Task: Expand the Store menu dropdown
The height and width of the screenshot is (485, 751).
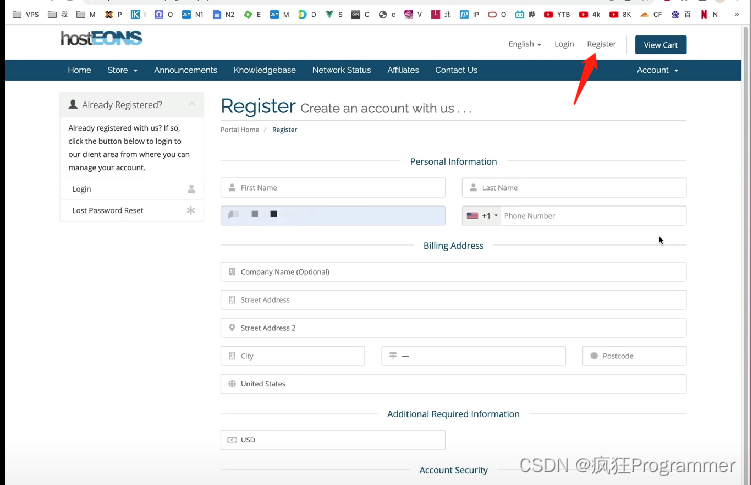Action: point(122,70)
